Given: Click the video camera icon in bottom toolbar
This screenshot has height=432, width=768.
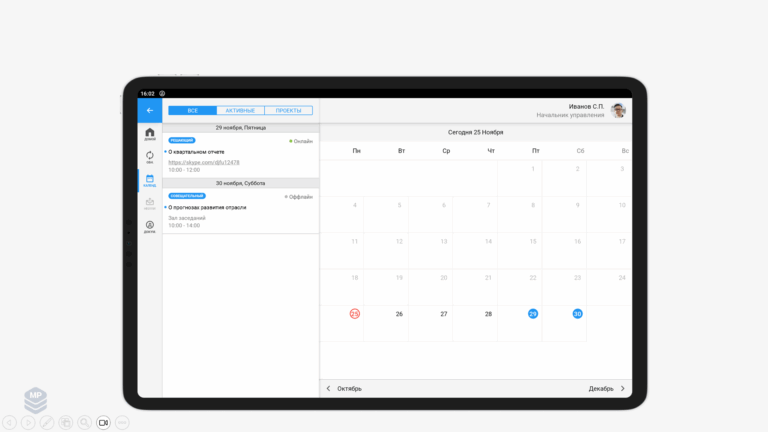Looking at the screenshot, I should 103,423.
